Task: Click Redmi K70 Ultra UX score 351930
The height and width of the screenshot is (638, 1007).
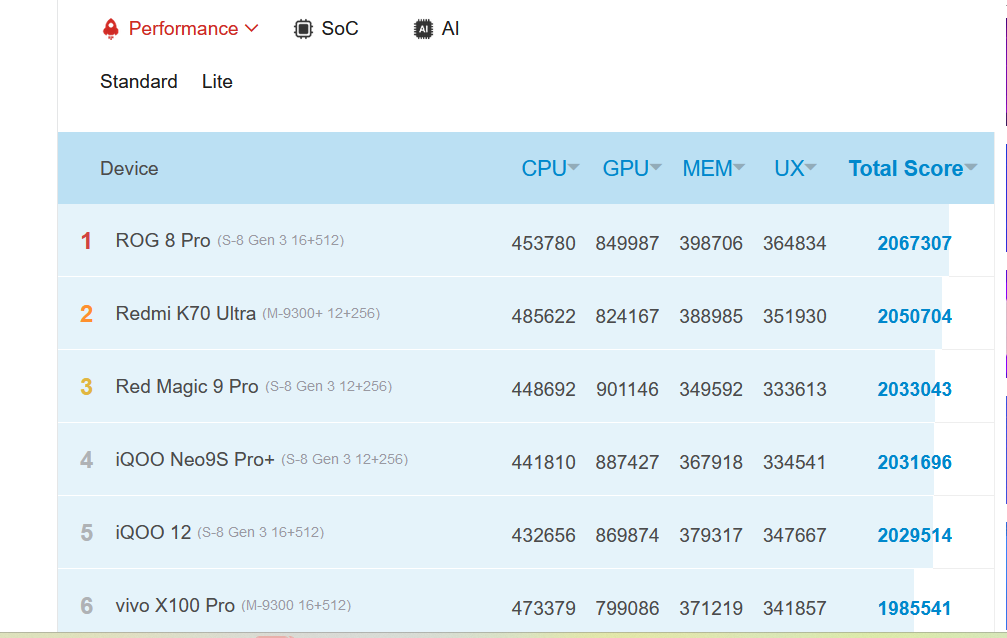Action: pos(794,316)
